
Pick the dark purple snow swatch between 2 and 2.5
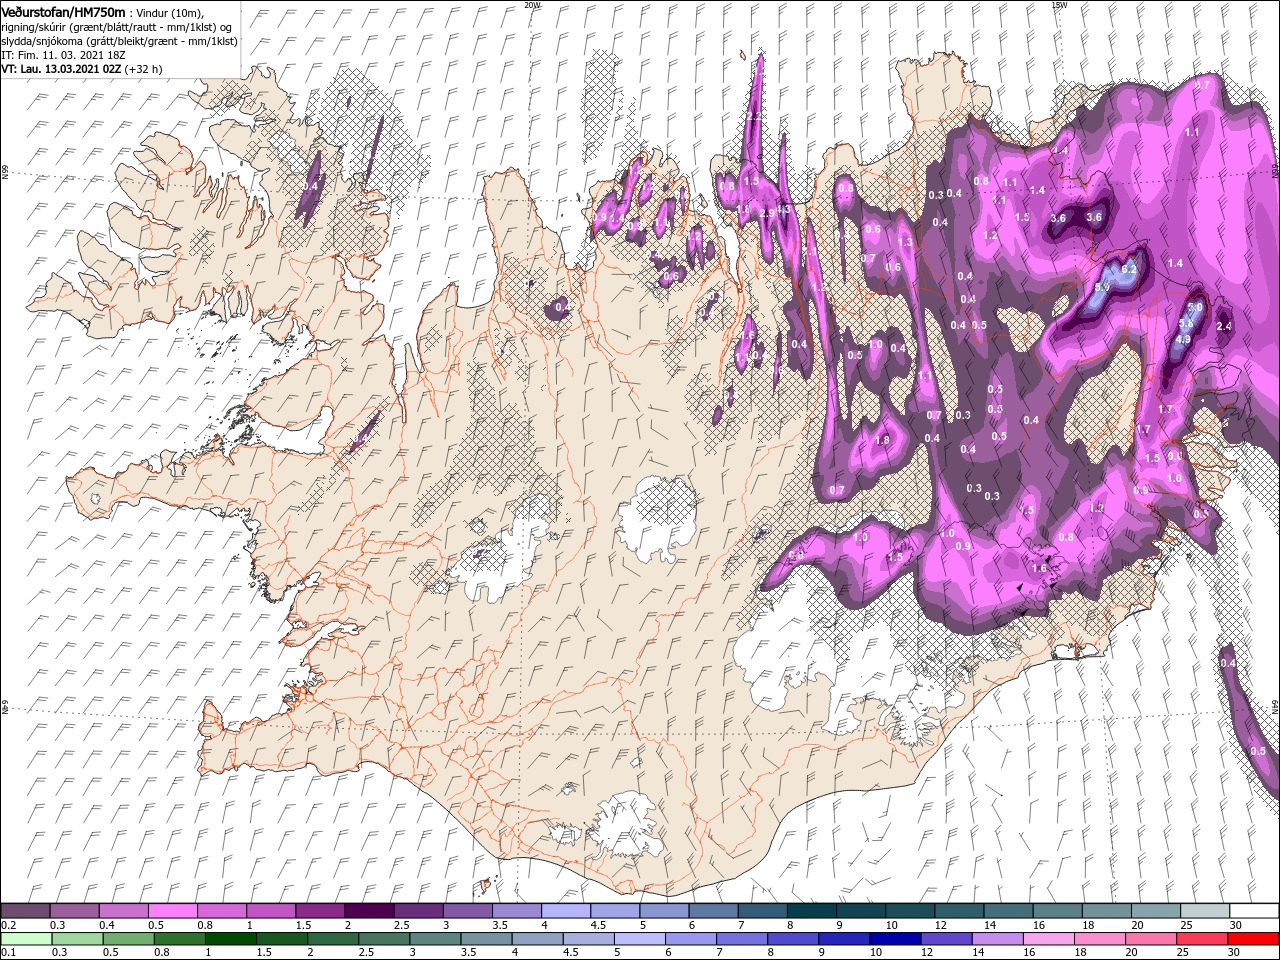tap(368, 911)
